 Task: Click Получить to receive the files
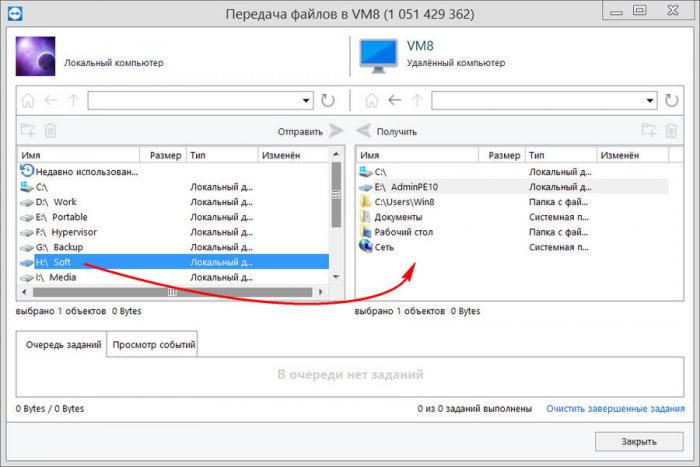(x=387, y=131)
